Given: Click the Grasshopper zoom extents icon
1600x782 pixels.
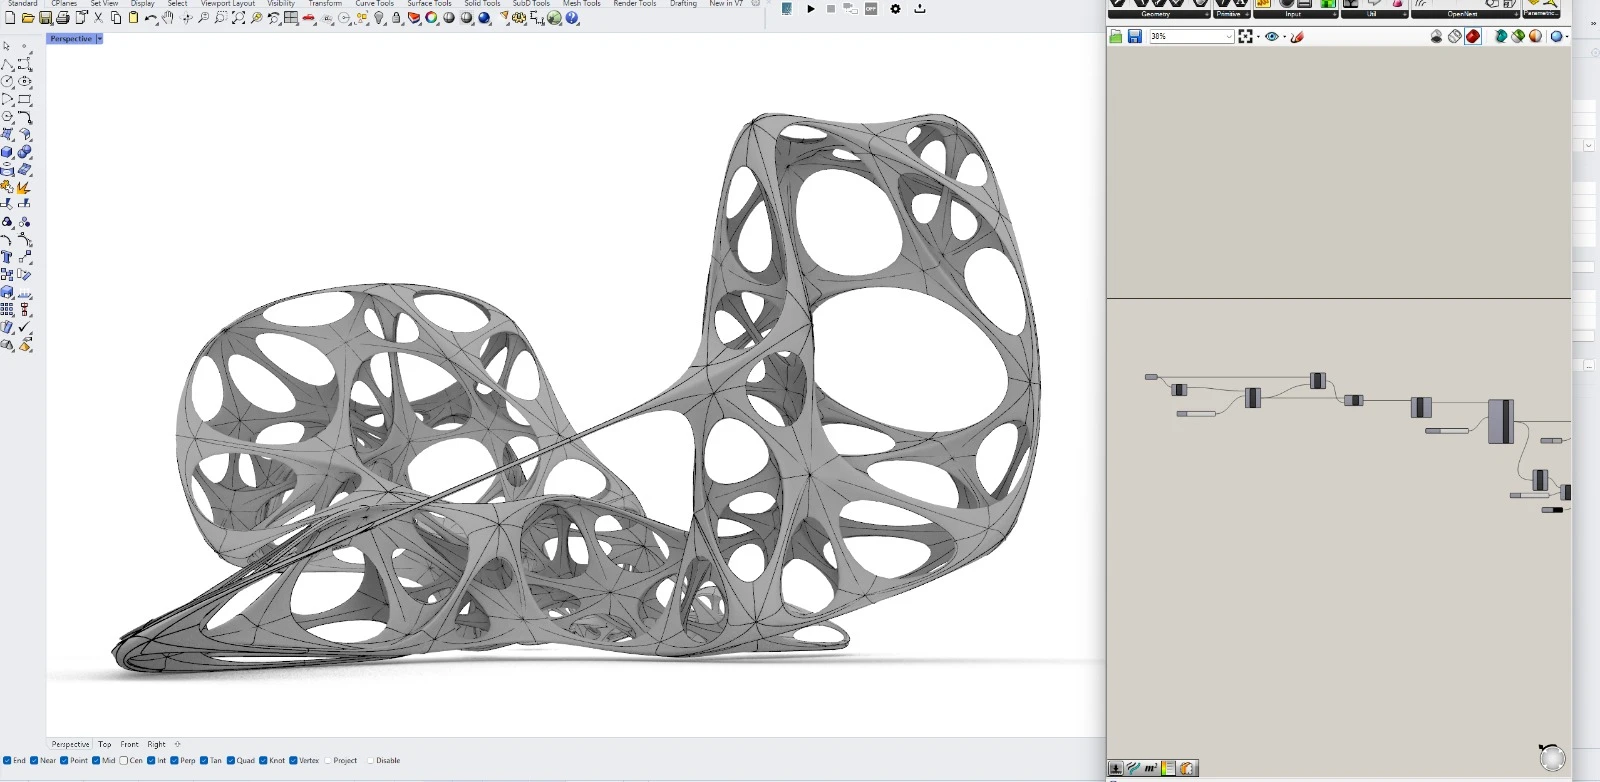Looking at the screenshot, I should click(1245, 37).
